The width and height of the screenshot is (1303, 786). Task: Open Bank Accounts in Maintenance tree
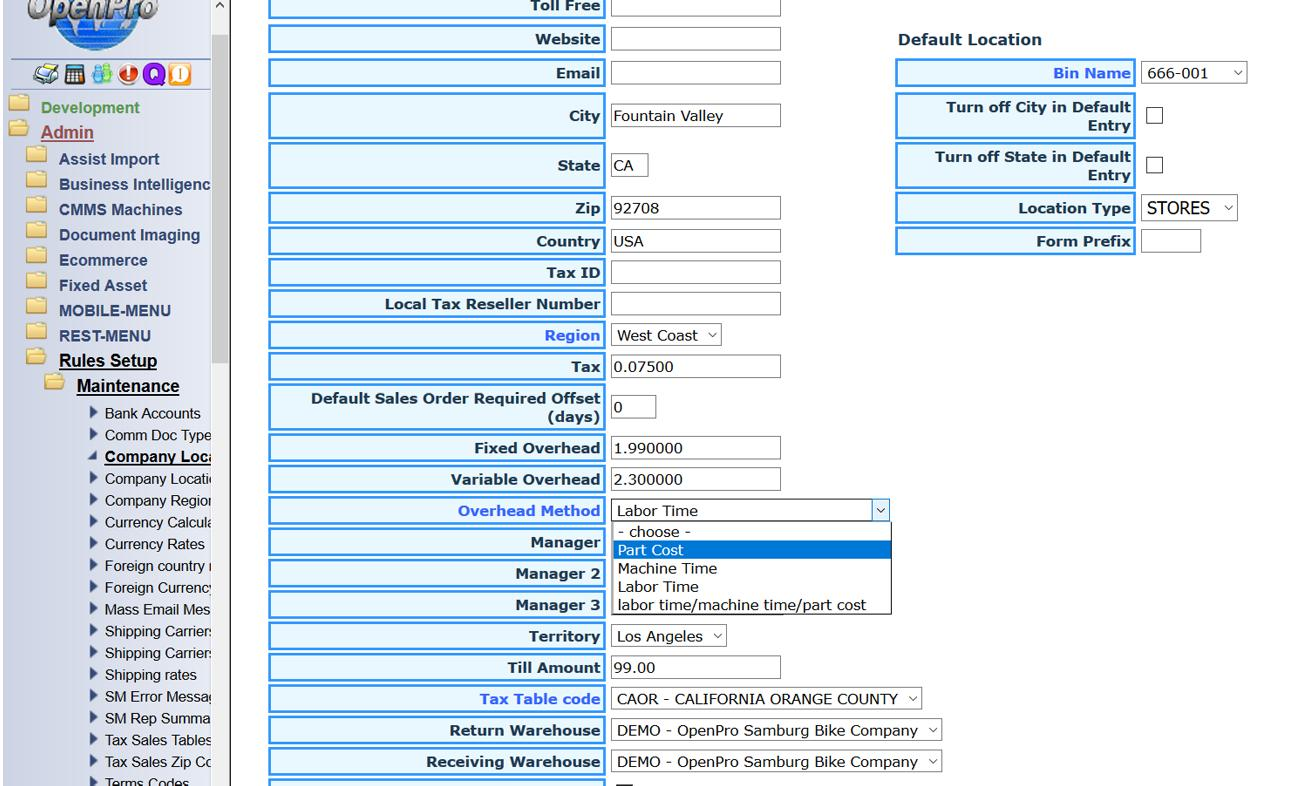click(x=152, y=413)
